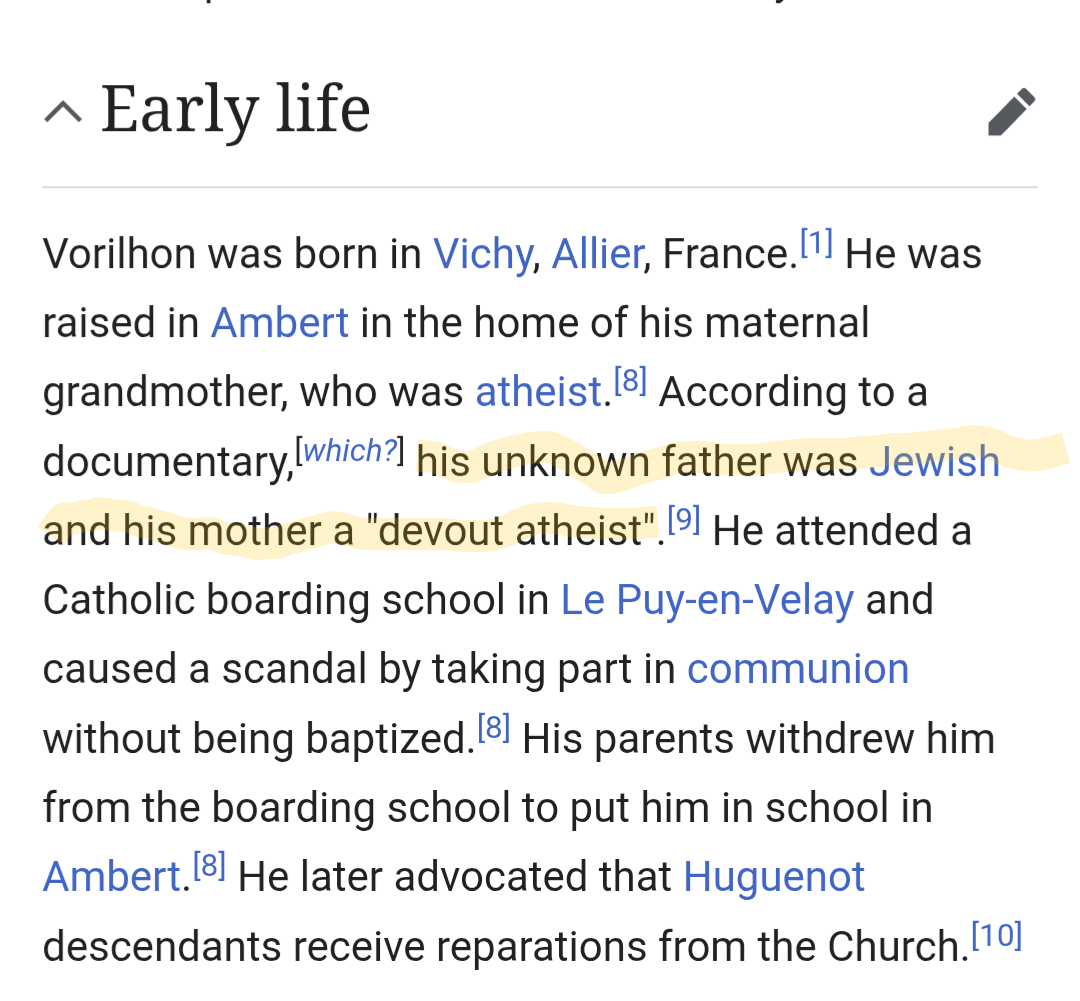Open citation [8] after 'baptized'
The image size is (1080, 1001).
click(x=494, y=726)
